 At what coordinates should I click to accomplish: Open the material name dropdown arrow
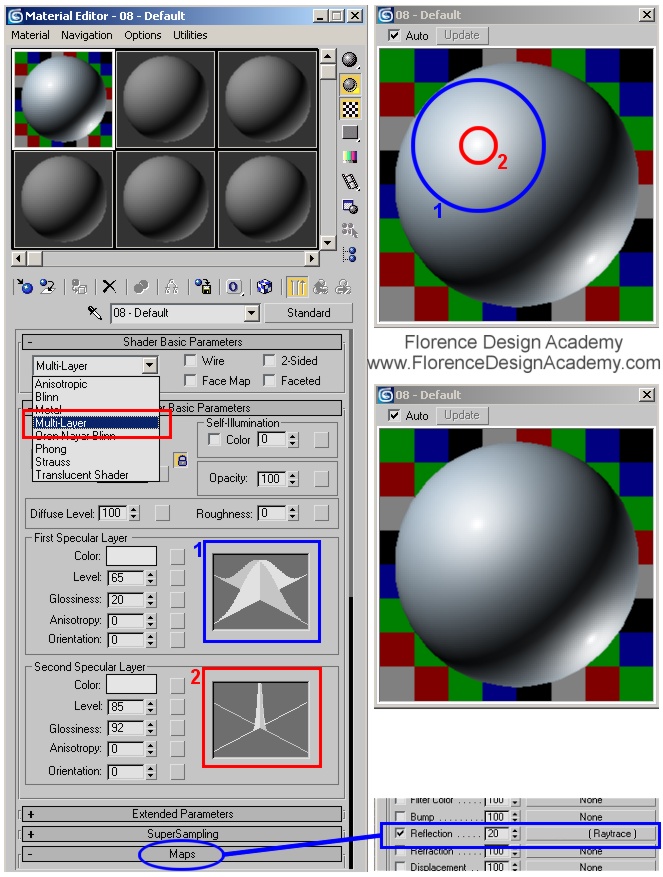pyautogui.click(x=250, y=313)
